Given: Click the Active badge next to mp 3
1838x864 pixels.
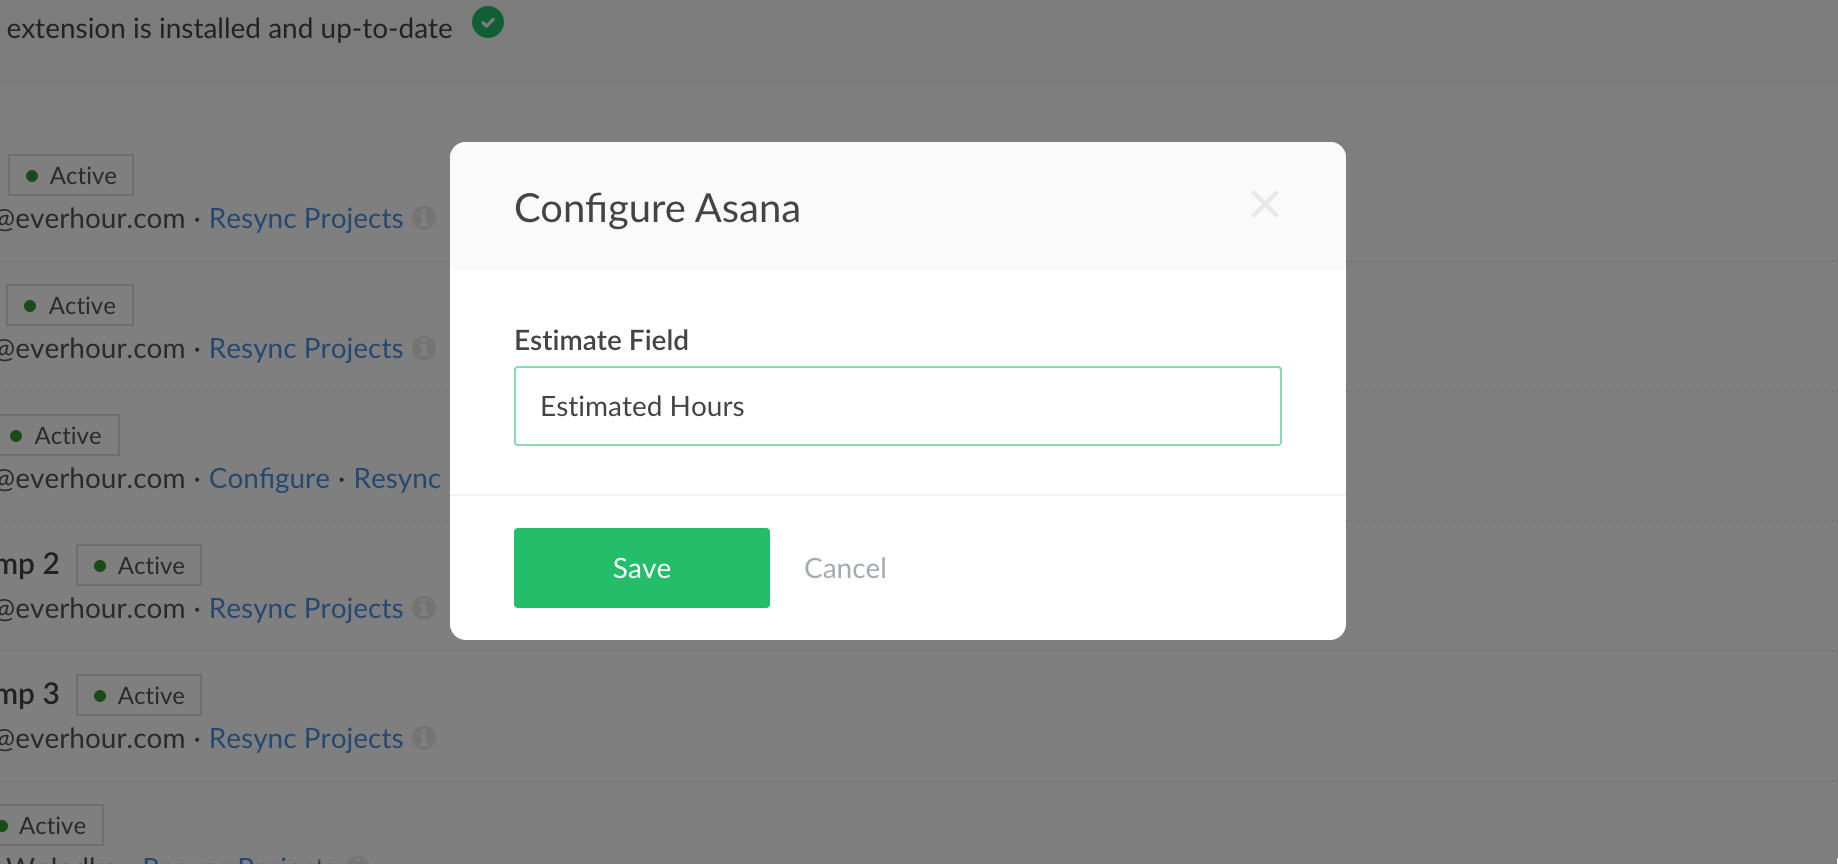Looking at the screenshot, I should pyautogui.click(x=139, y=695).
